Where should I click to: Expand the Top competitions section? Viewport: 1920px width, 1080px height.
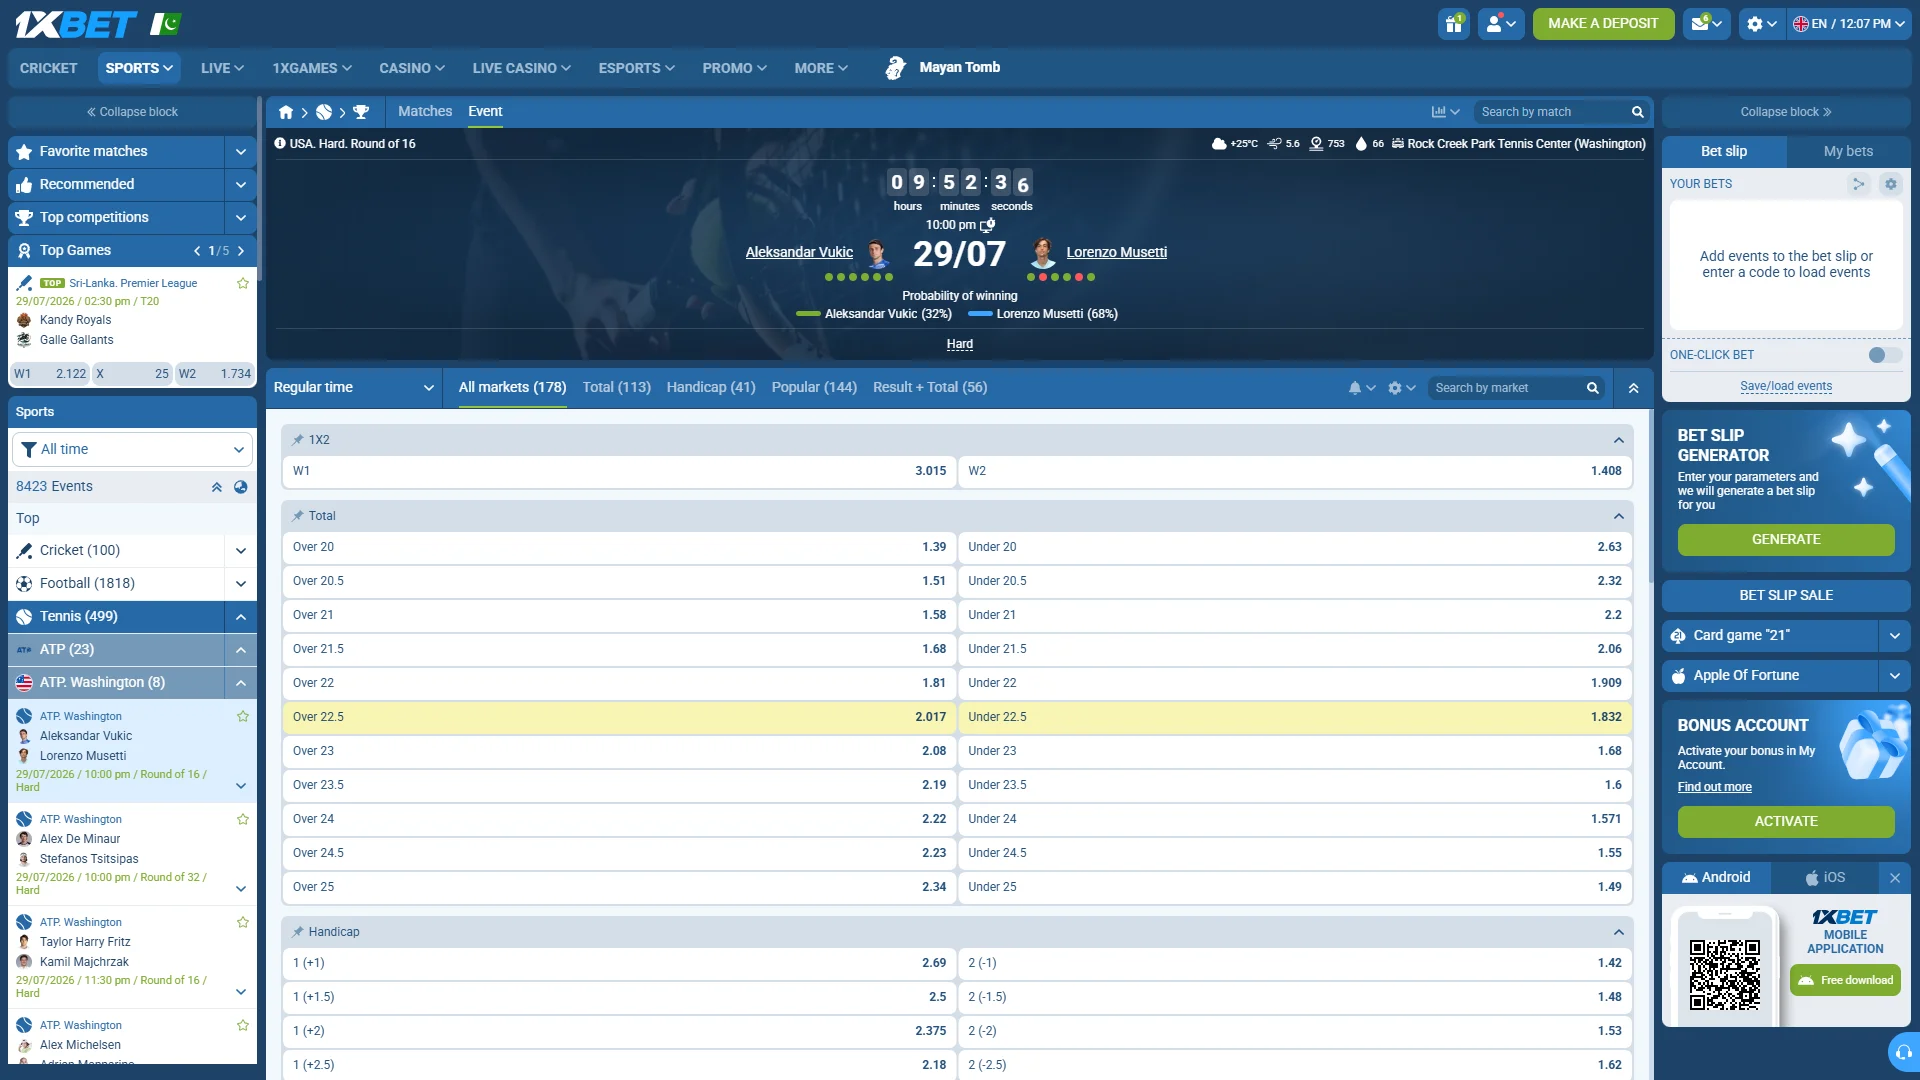coord(241,218)
